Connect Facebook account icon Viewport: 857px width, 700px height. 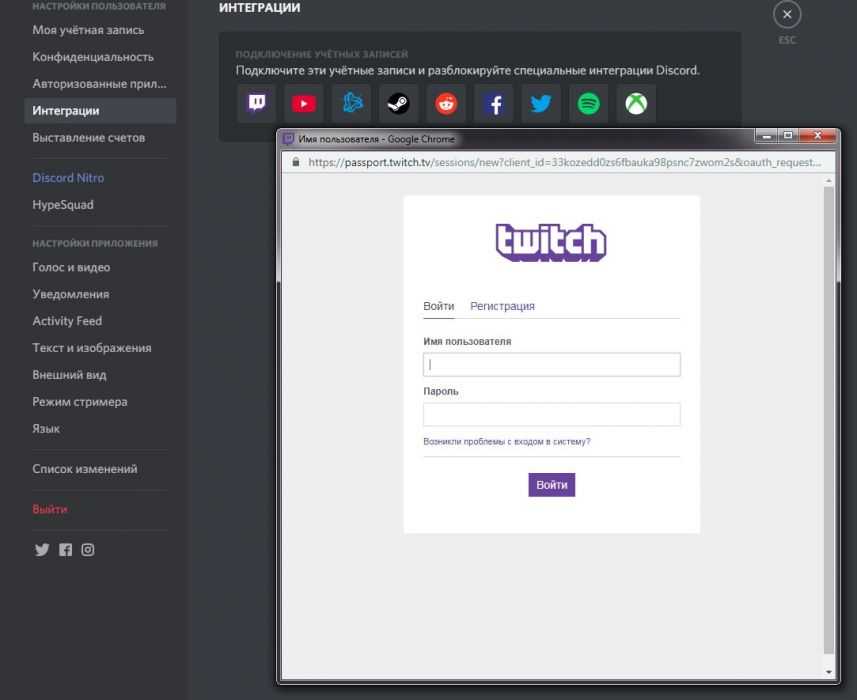[494, 104]
